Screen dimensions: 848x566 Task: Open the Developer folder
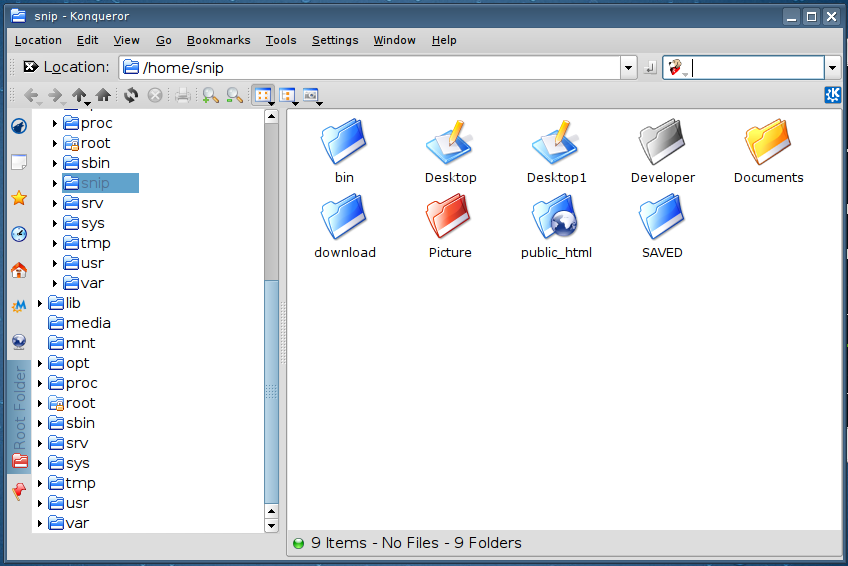[662, 151]
